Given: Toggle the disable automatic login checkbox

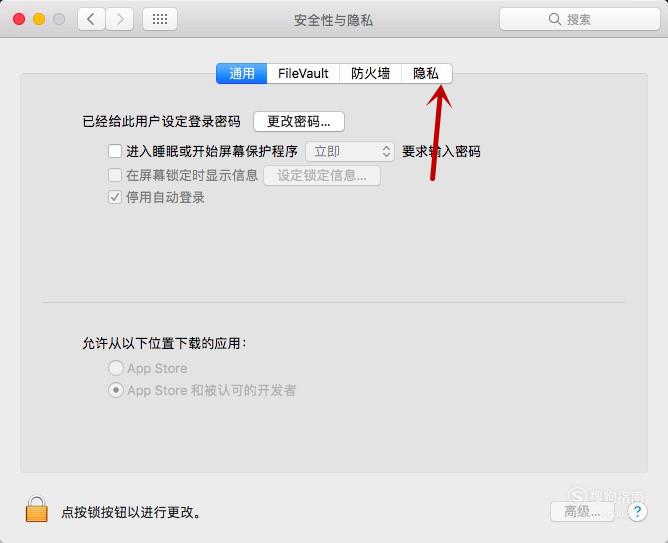Looking at the screenshot, I should point(115,197).
